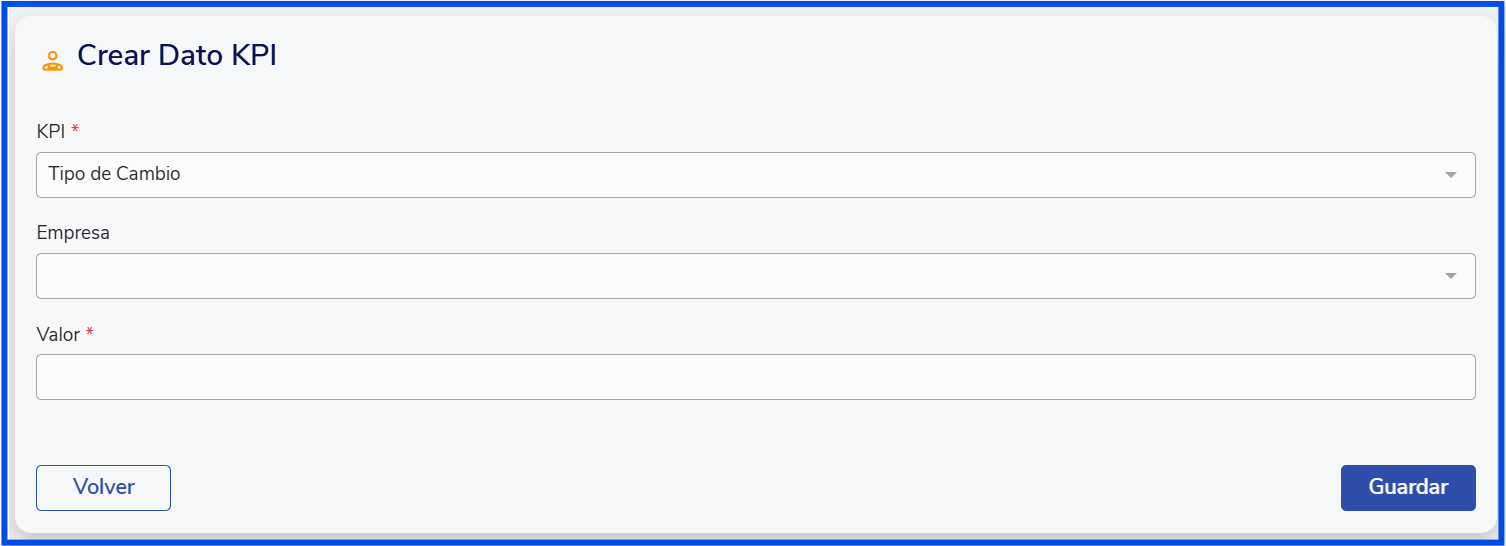Expand the Empresa dropdown arrow
Screen dimensions: 1506x546
click(x=1450, y=276)
